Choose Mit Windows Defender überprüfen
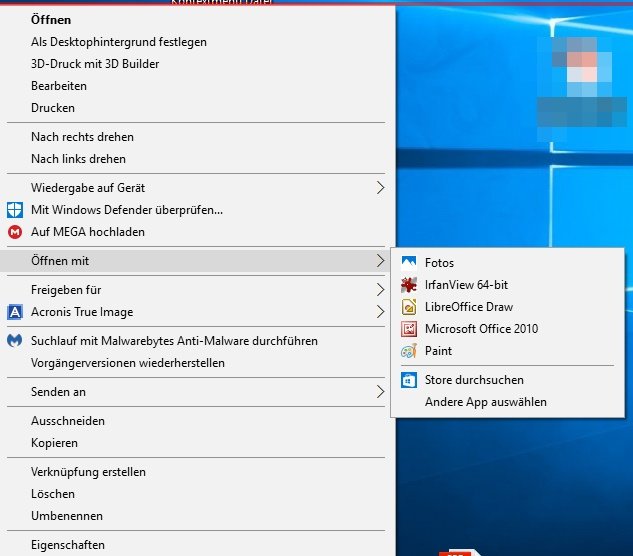Screen dimensions: 633x556 coord(196,210)
